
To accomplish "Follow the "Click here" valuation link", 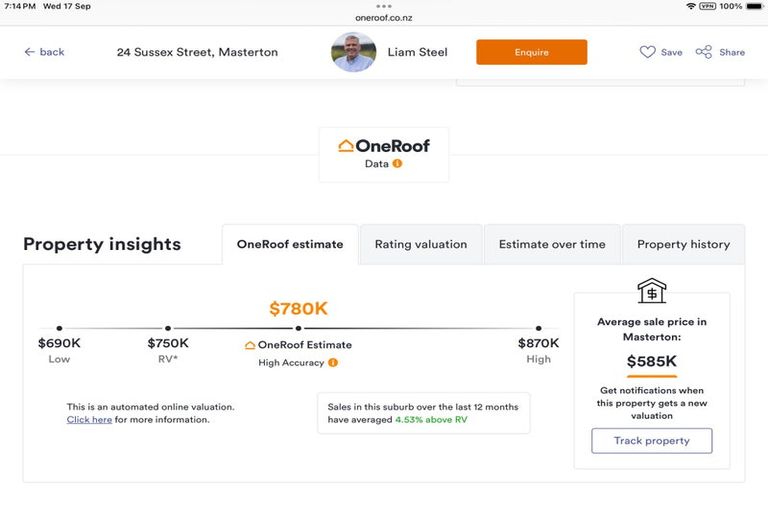I will [x=89, y=420].
